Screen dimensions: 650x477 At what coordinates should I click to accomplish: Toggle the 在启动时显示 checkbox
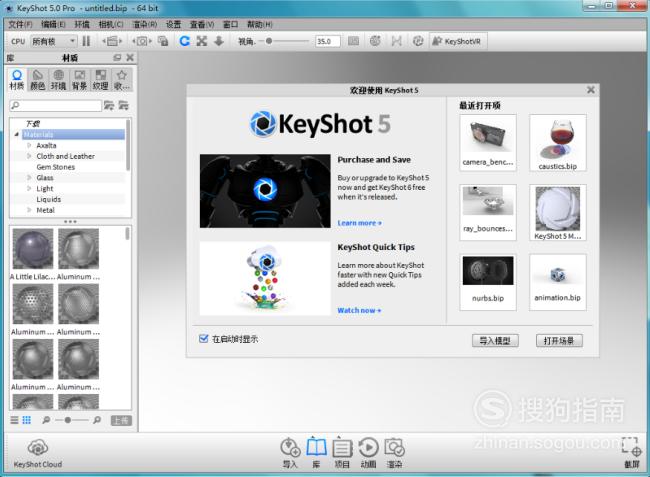(x=203, y=339)
